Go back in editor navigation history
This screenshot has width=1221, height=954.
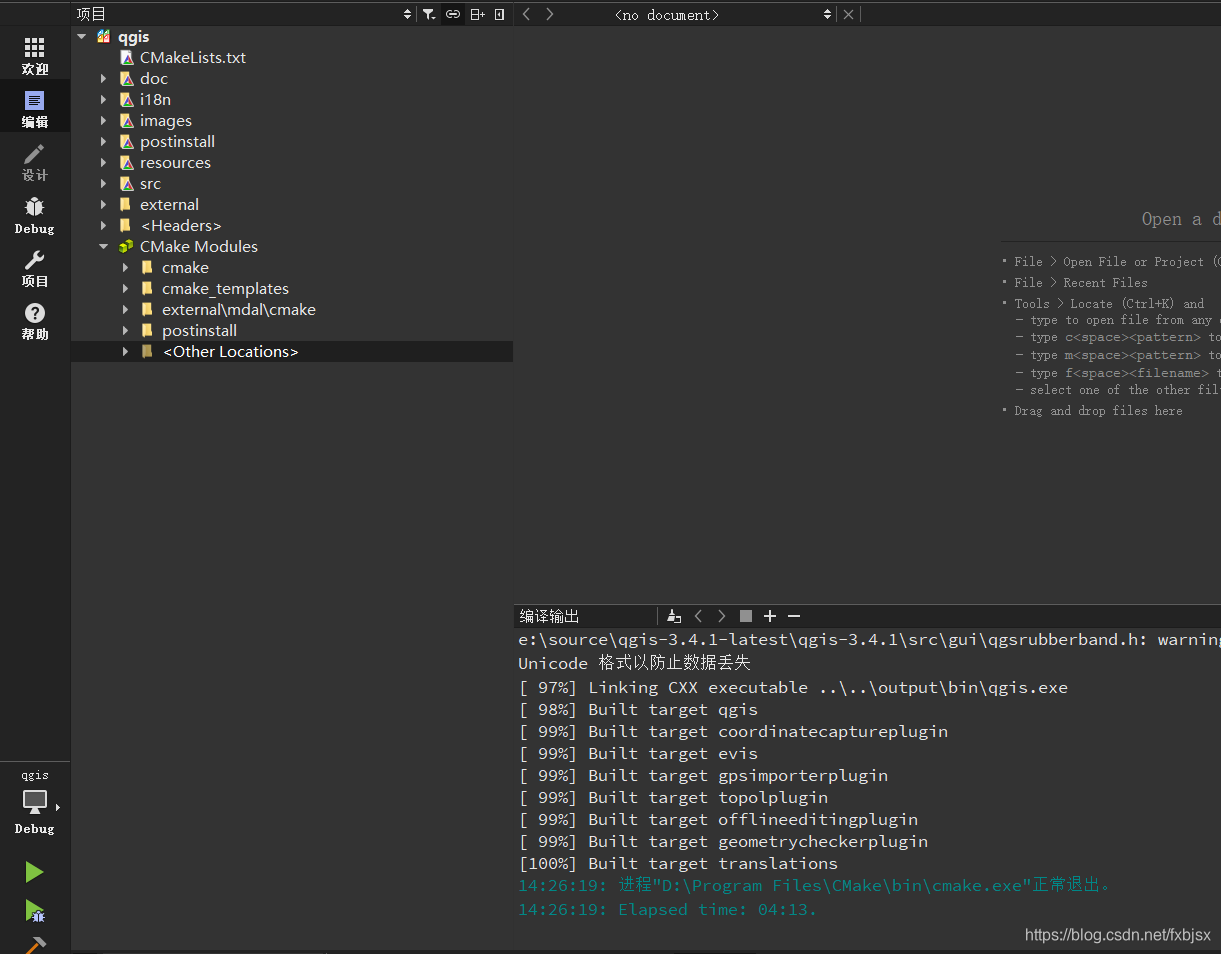(x=527, y=14)
